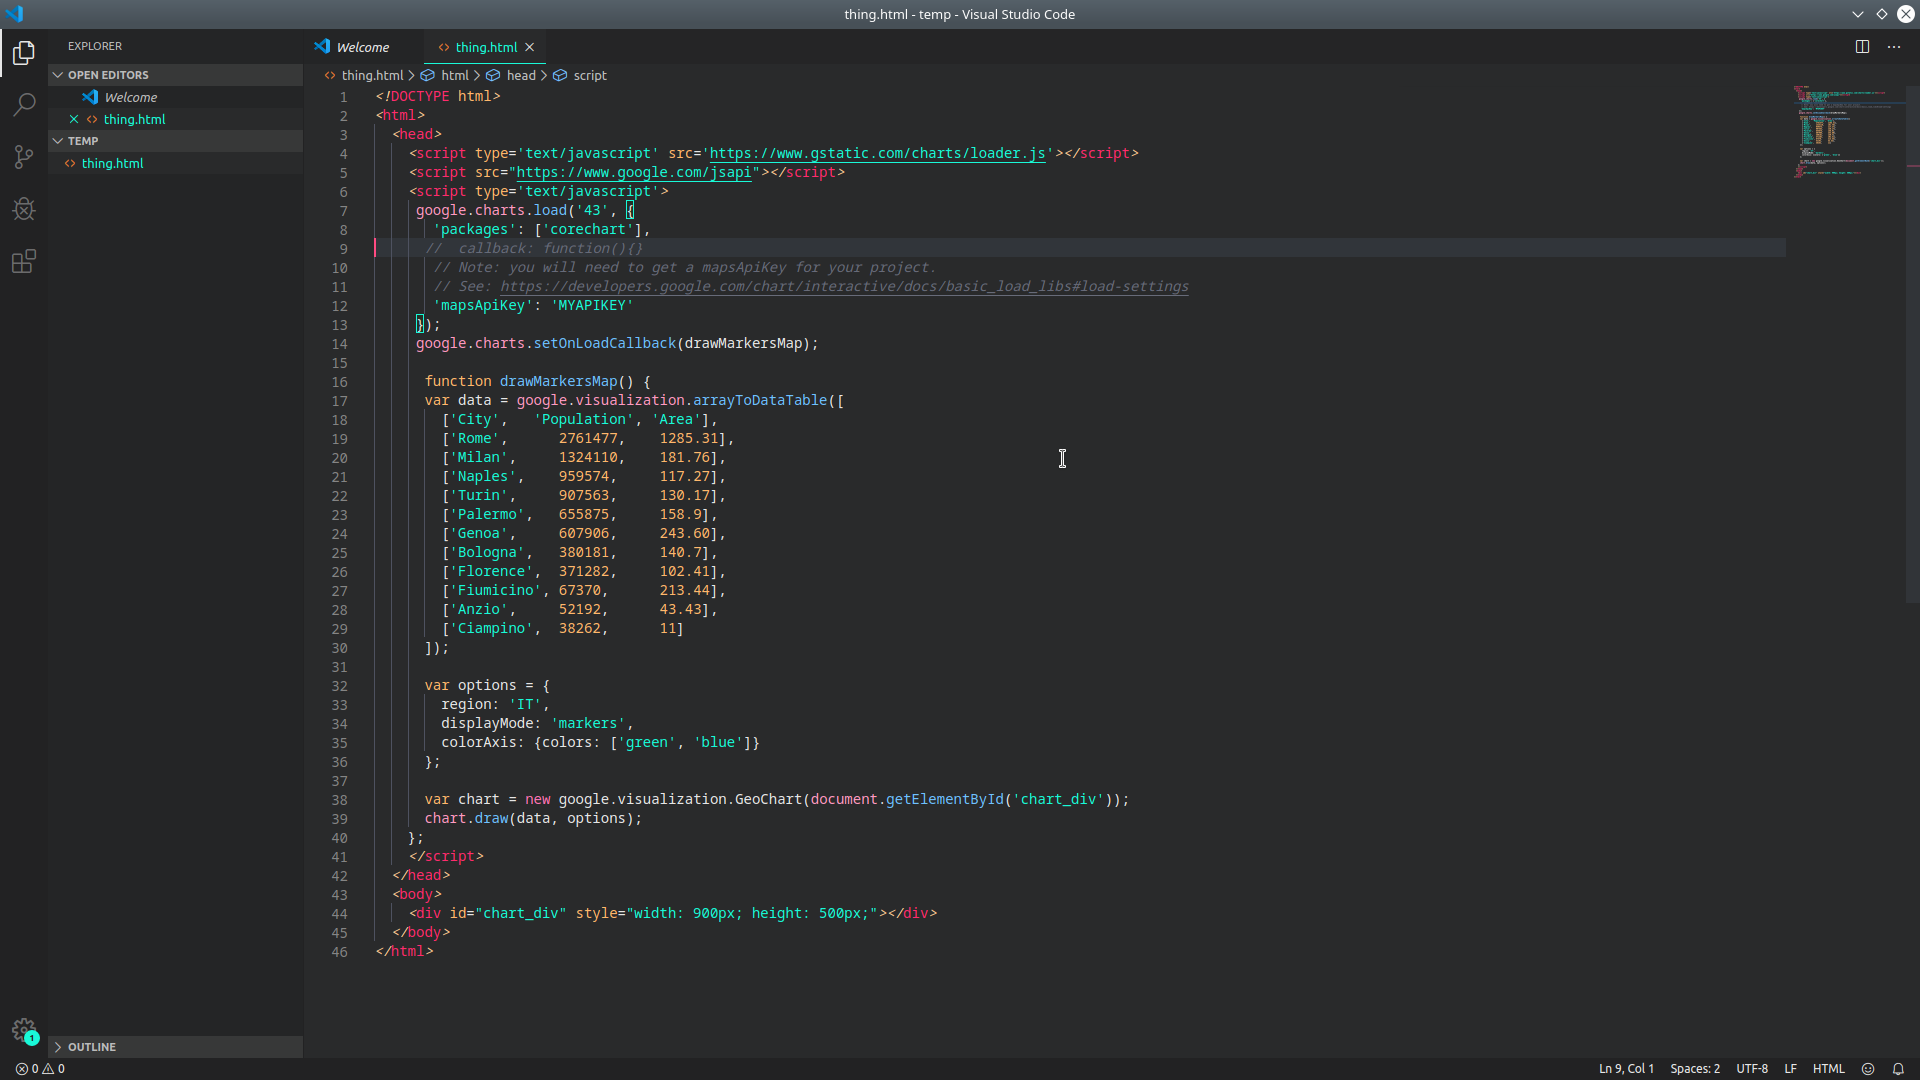Close thing.html in Open Editors list
The width and height of the screenshot is (1920, 1080).
pyautogui.click(x=74, y=119)
